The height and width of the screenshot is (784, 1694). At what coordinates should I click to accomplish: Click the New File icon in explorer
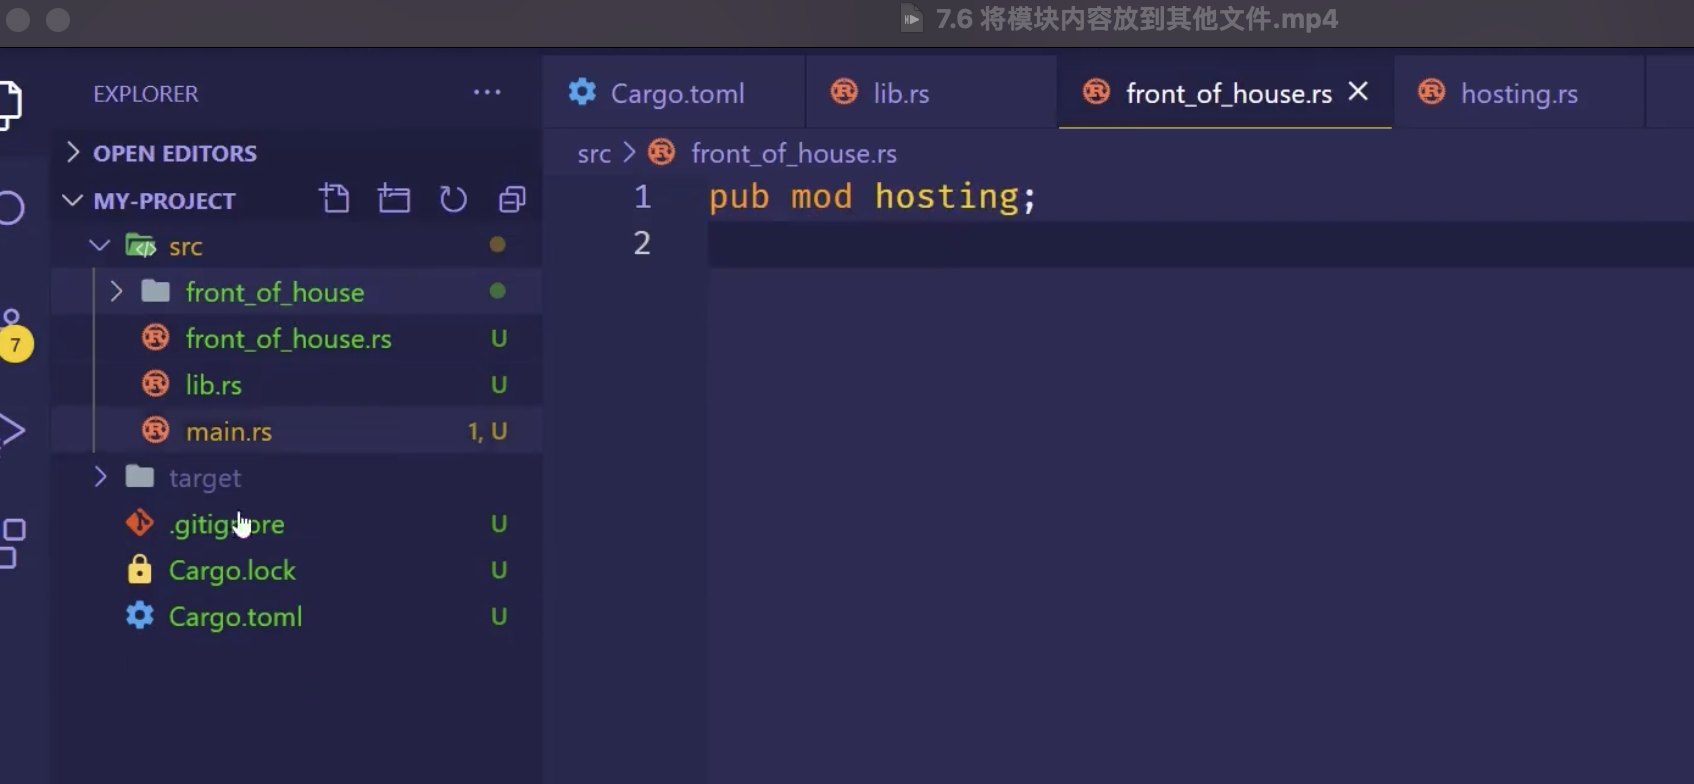click(x=335, y=200)
